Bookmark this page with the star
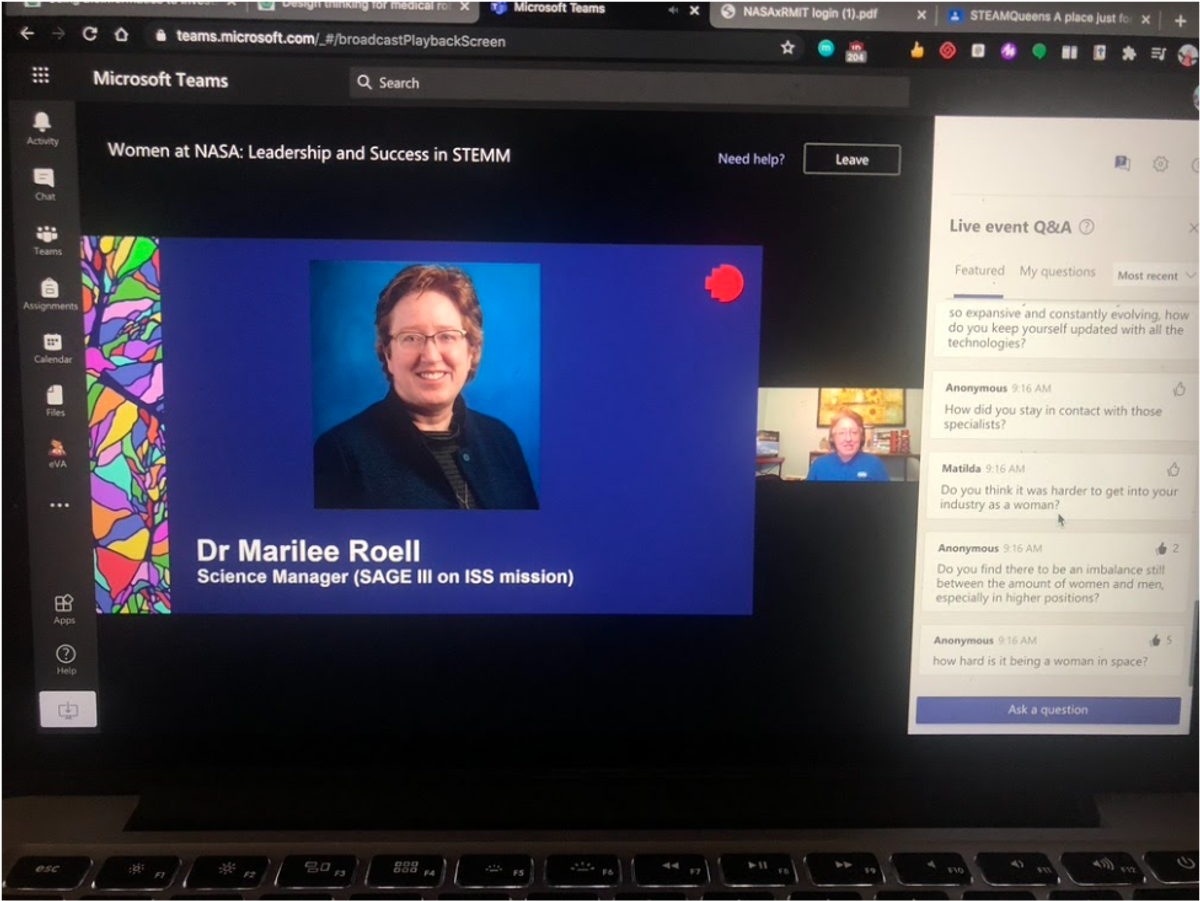Screen dimensions: 1200x901 (788, 47)
